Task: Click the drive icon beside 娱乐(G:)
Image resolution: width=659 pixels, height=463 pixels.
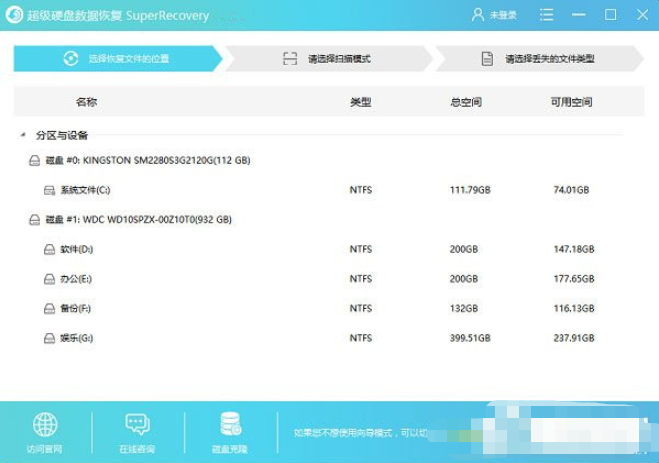Action: (x=49, y=339)
